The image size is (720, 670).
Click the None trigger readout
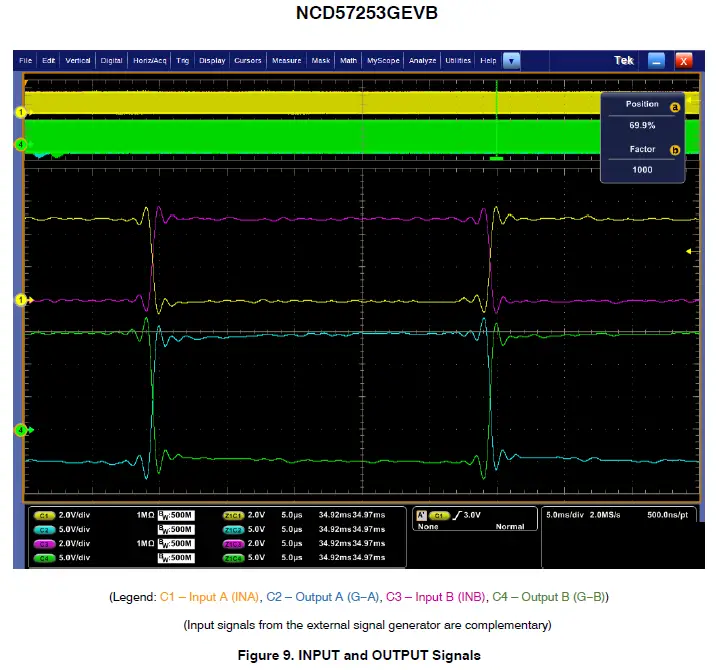click(x=428, y=527)
